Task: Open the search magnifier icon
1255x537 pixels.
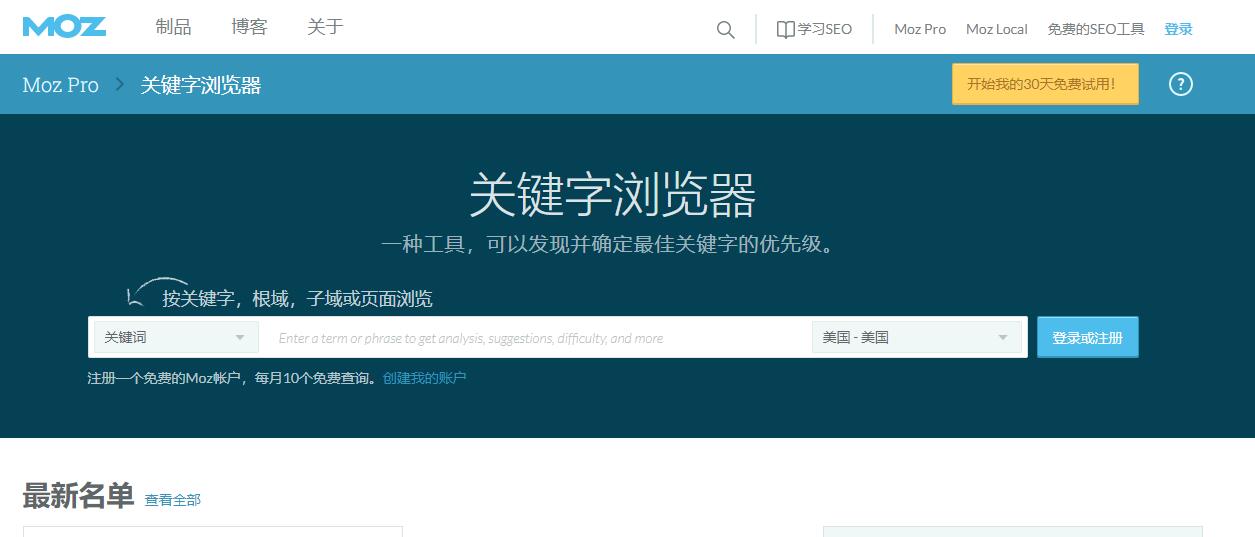Action: coord(726,30)
